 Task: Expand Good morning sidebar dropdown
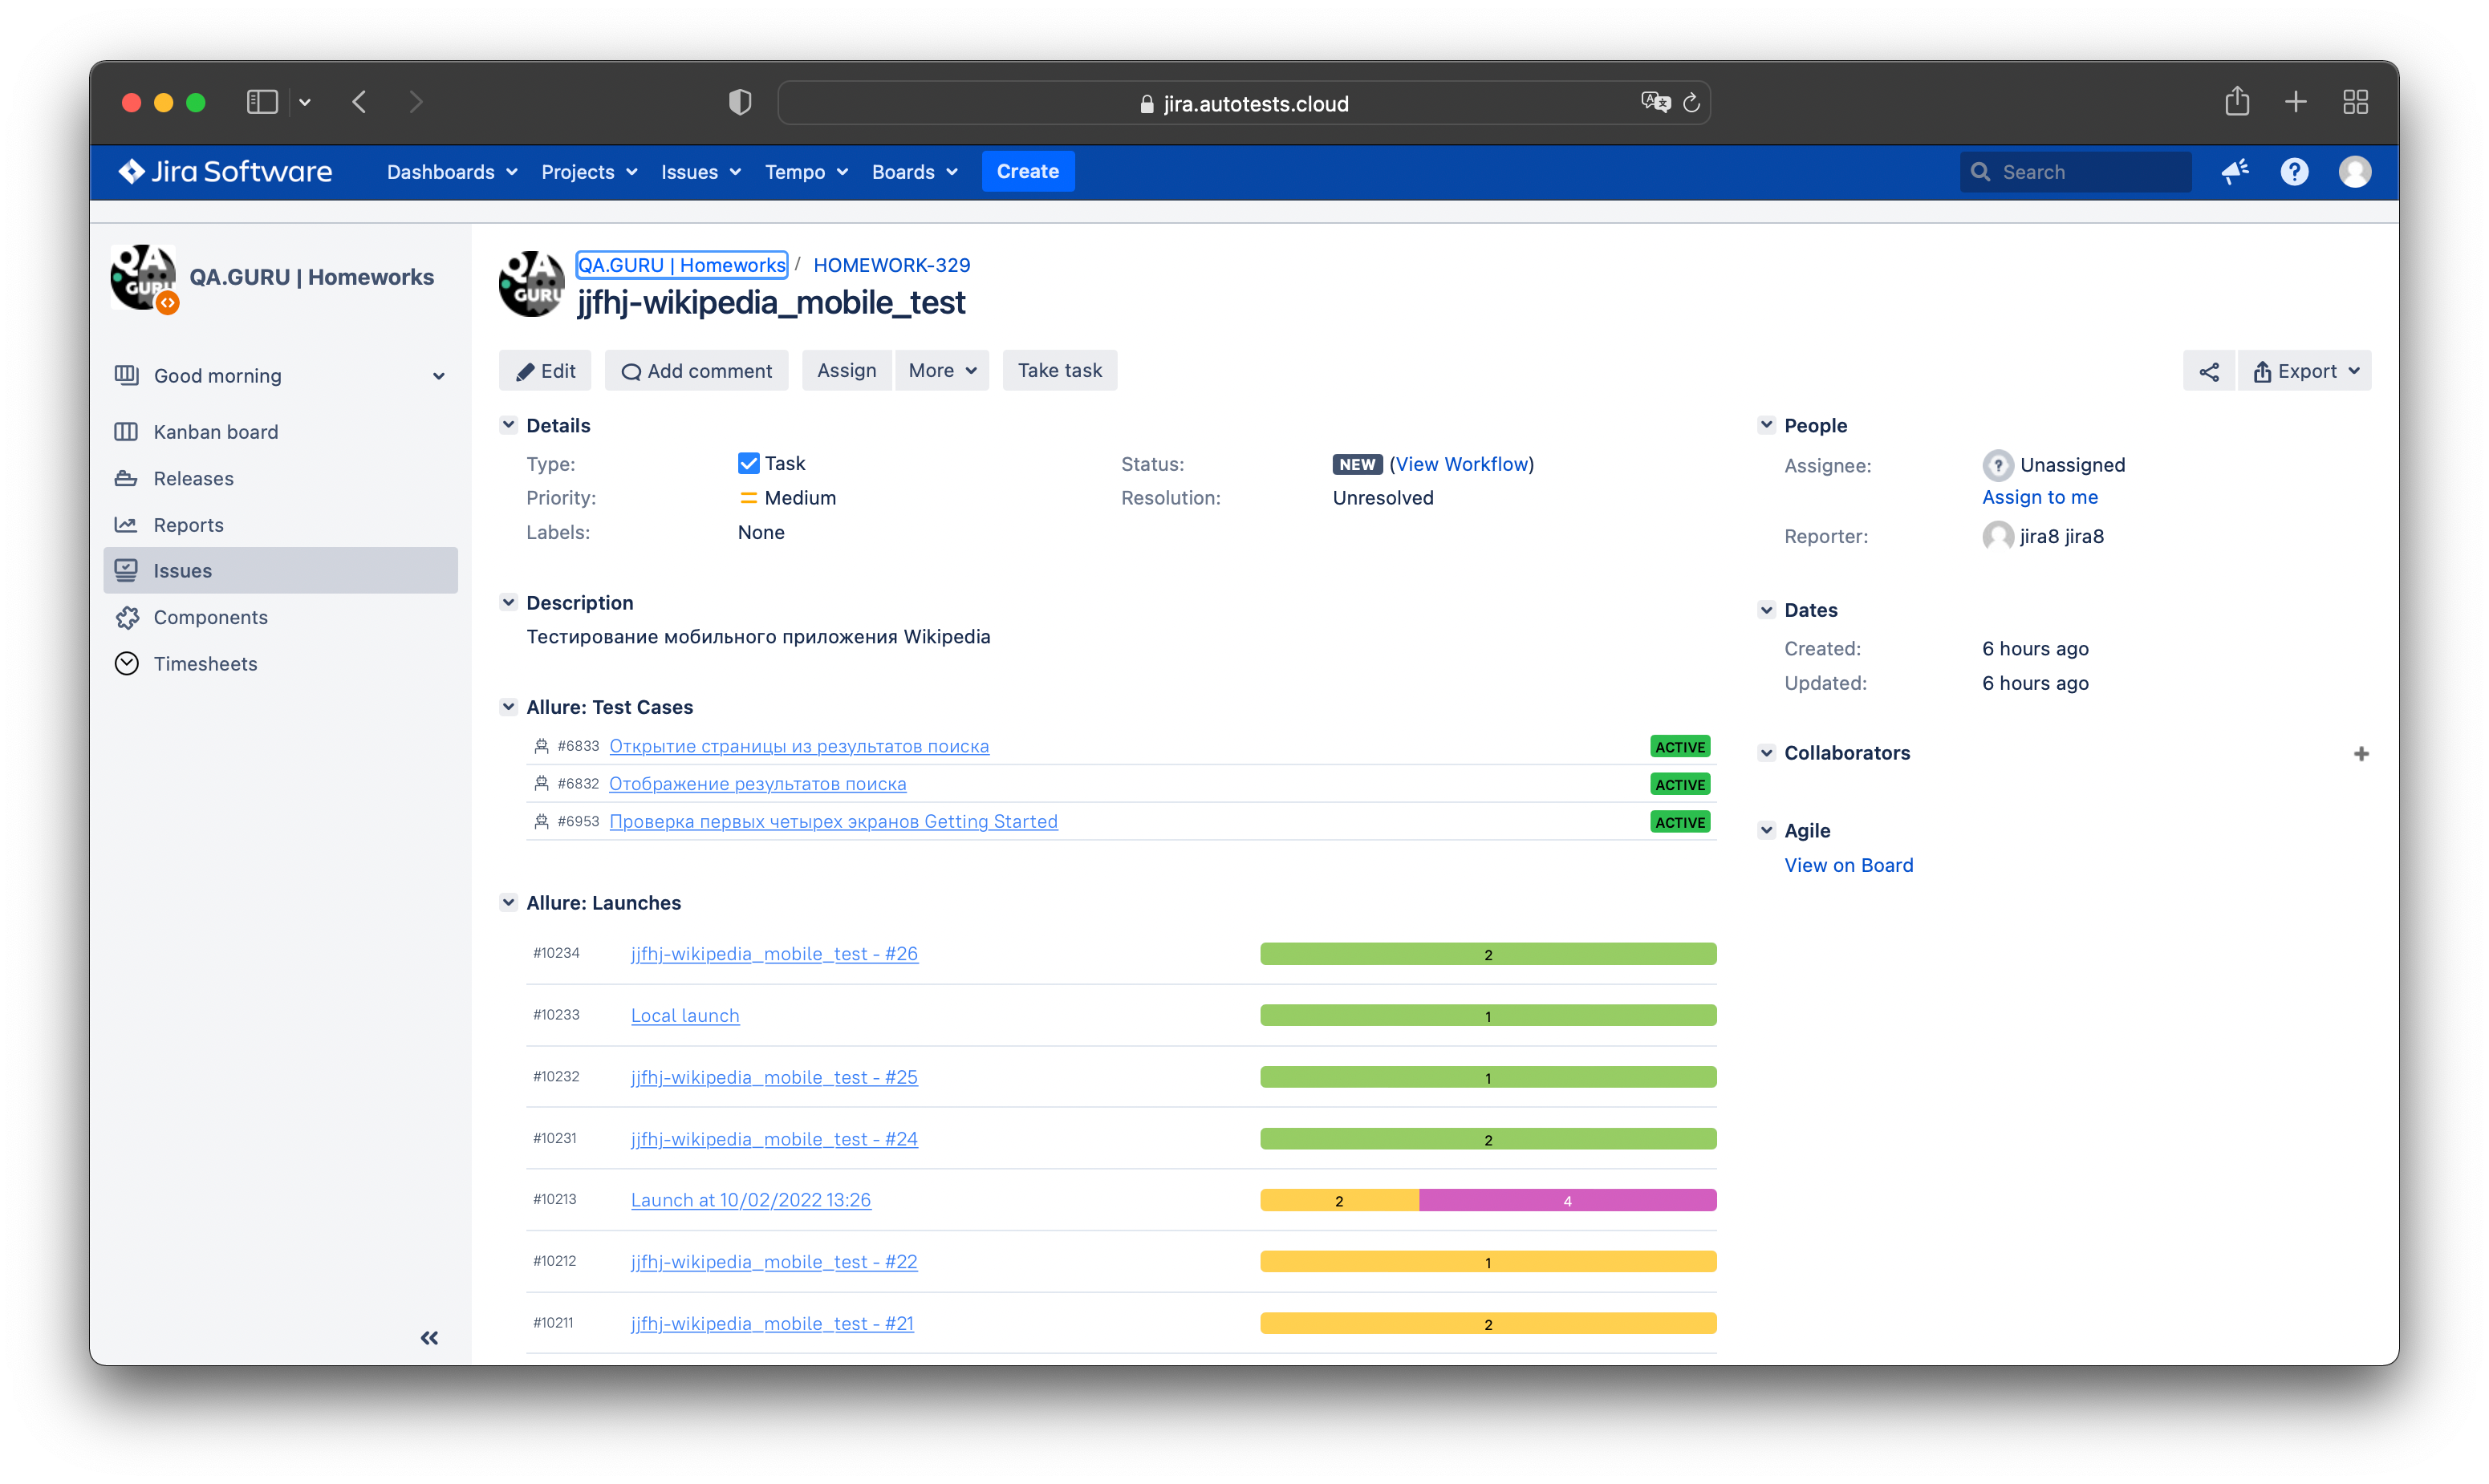438,376
